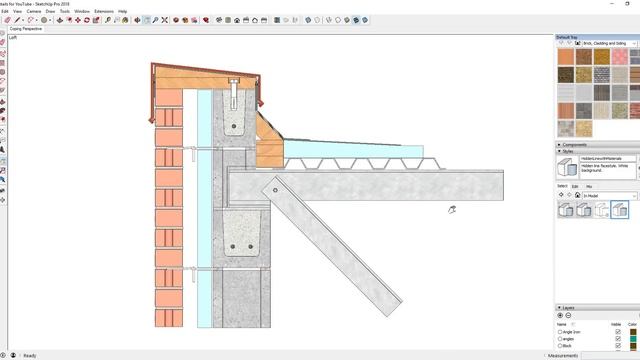Screen dimensions: 640x360
Task: Click the style description text box
Action: point(608,171)
